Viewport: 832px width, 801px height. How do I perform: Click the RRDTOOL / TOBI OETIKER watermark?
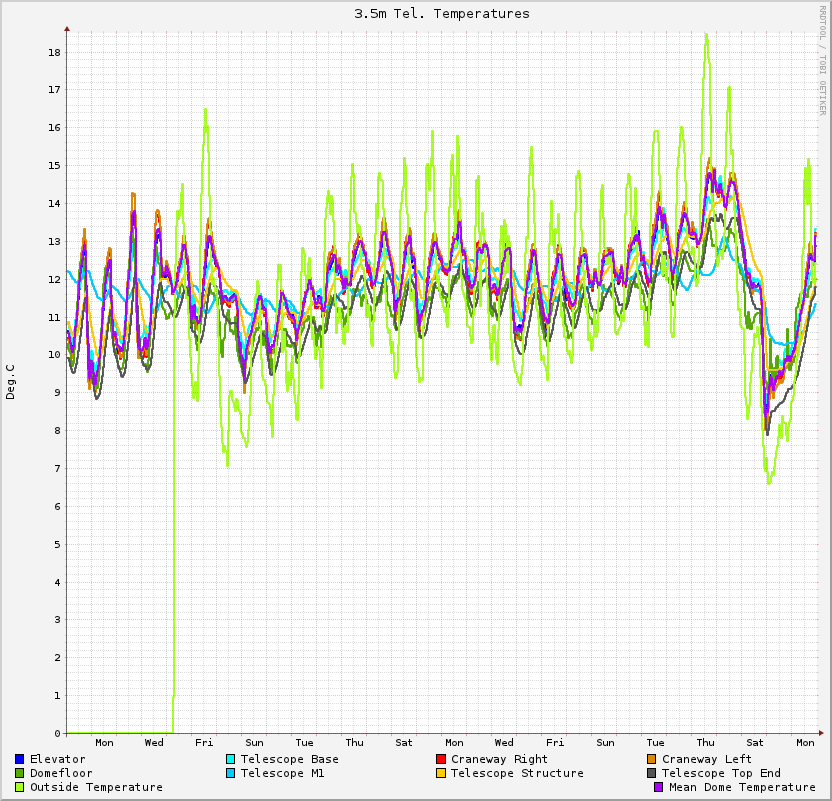tap(823, 60)
